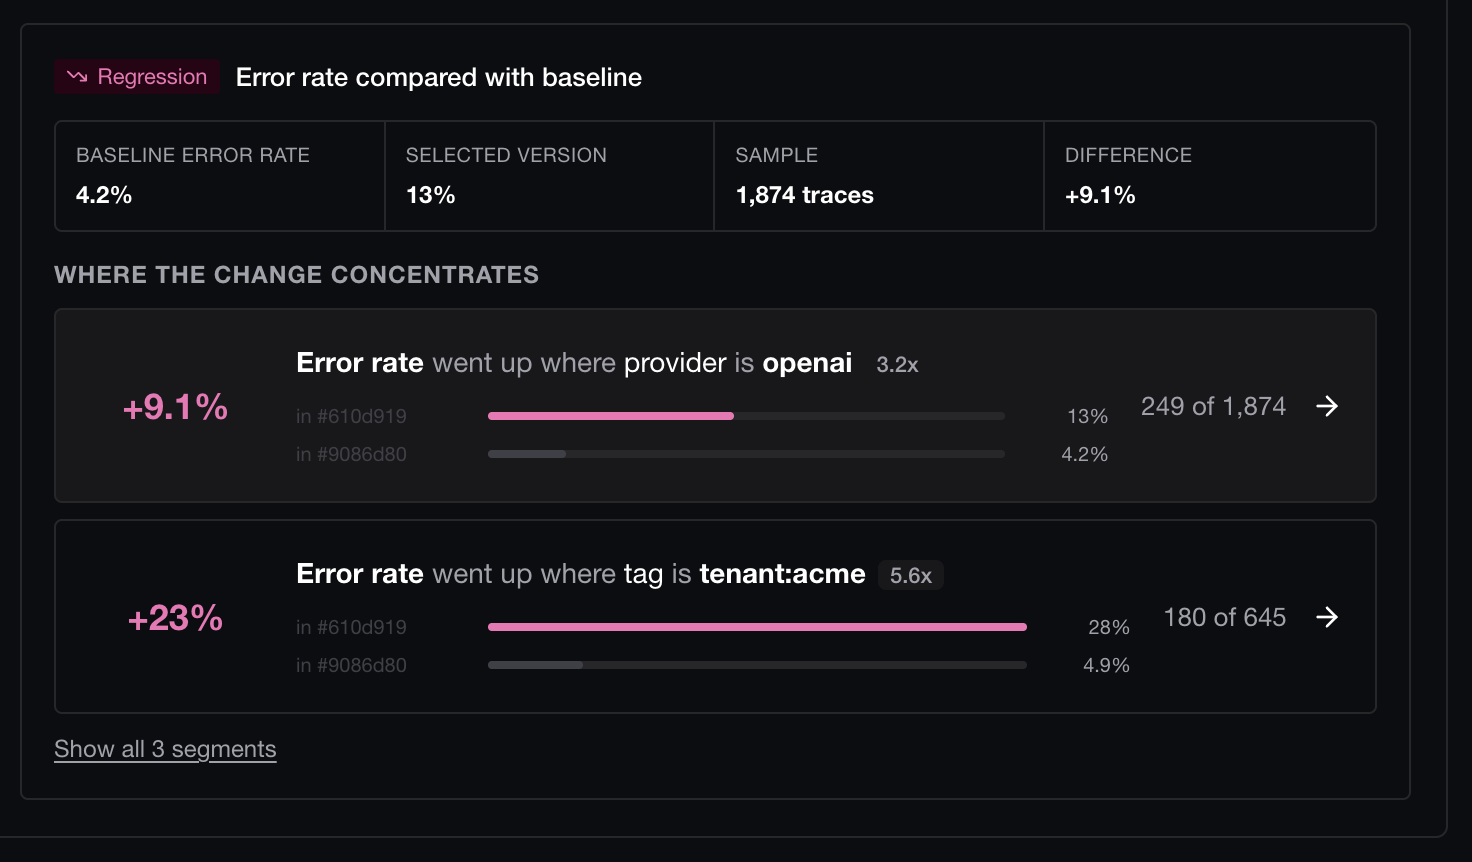
Task: Click the +23% change value on the tenant:acme card
Action: click(x=175, y=618)
